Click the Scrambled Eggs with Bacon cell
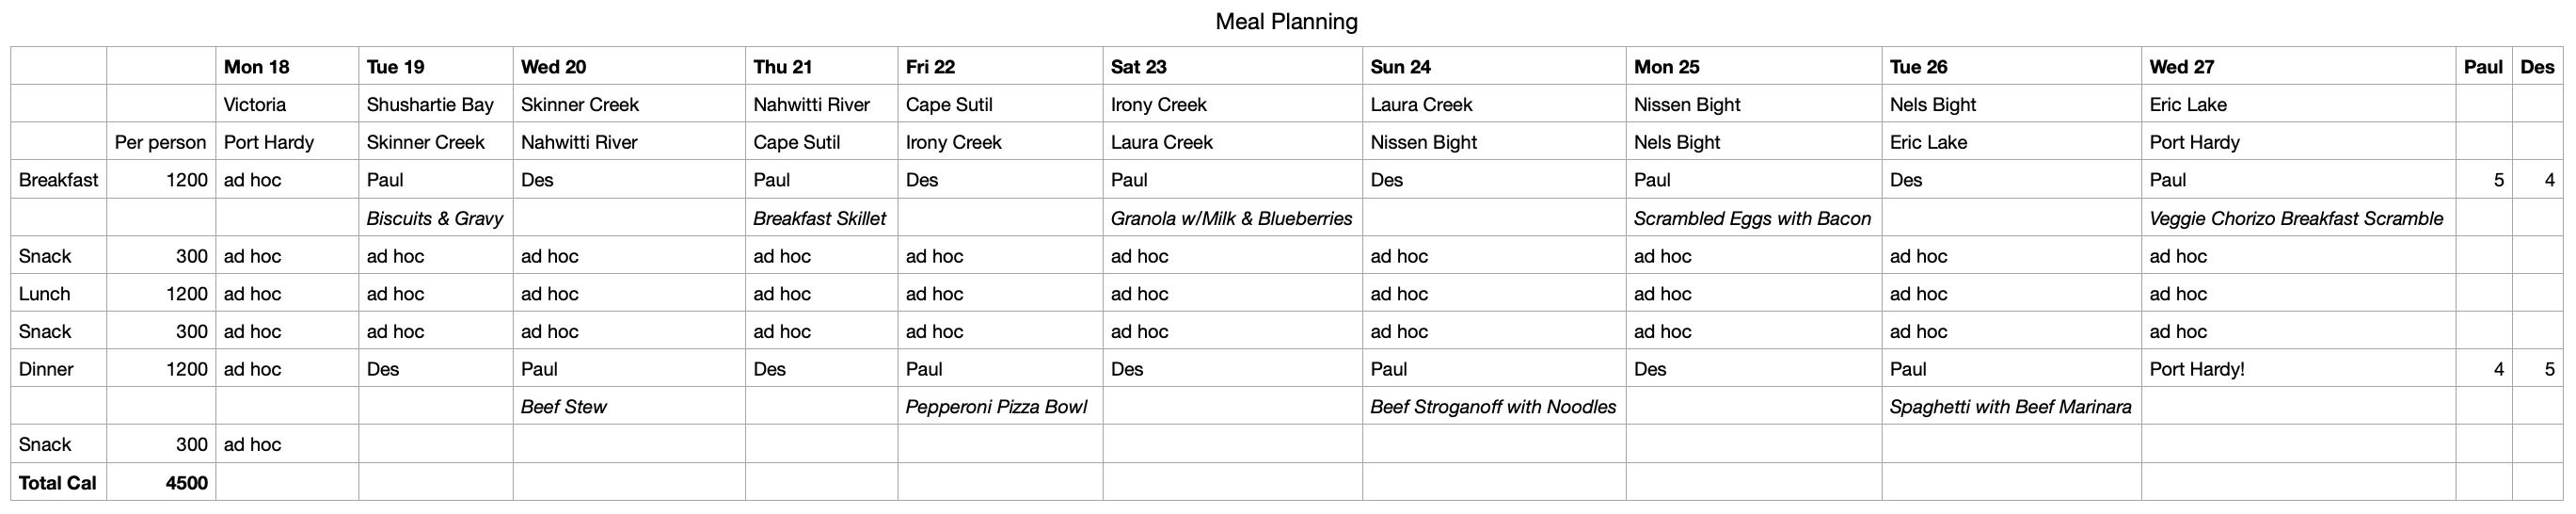The height and width of the screenshot is (514, 2576). pyautogui.click(x=1752, y=218)
